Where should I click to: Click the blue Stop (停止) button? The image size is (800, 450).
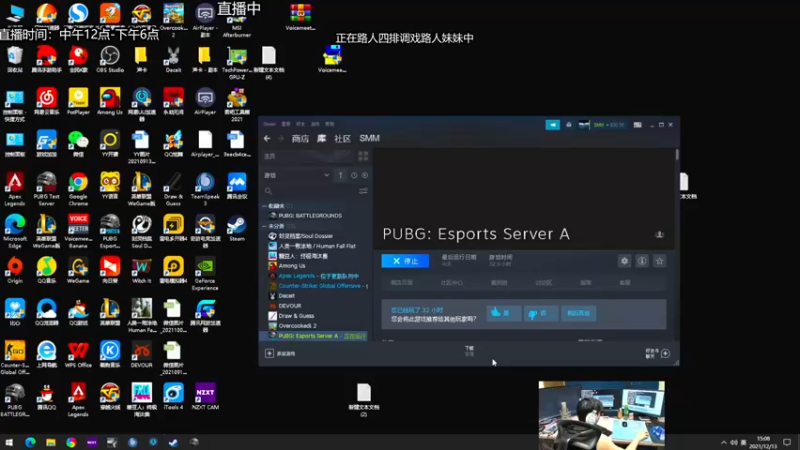tap(405, 261)
